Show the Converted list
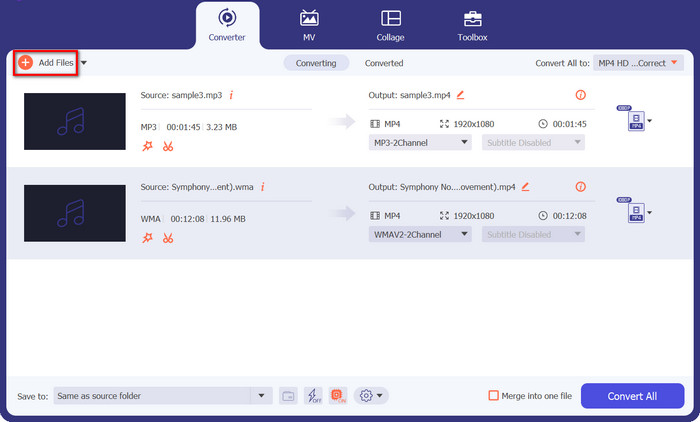 384,63
